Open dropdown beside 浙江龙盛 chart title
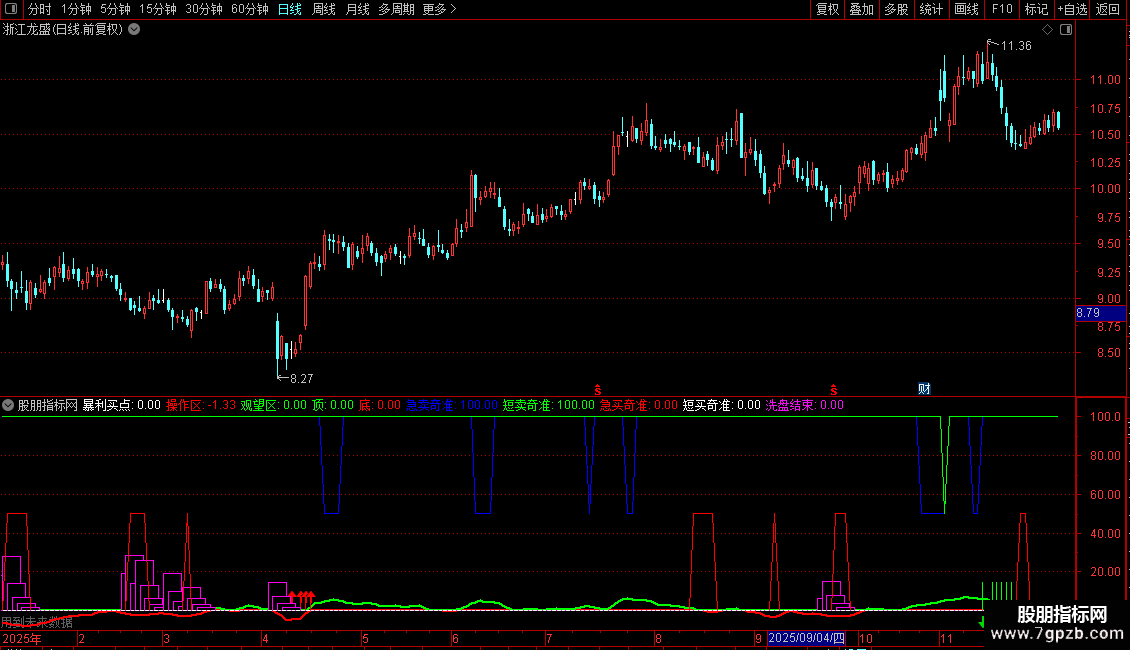Image resolution: width=1130 pixels, height=650 pixels. 134,30
